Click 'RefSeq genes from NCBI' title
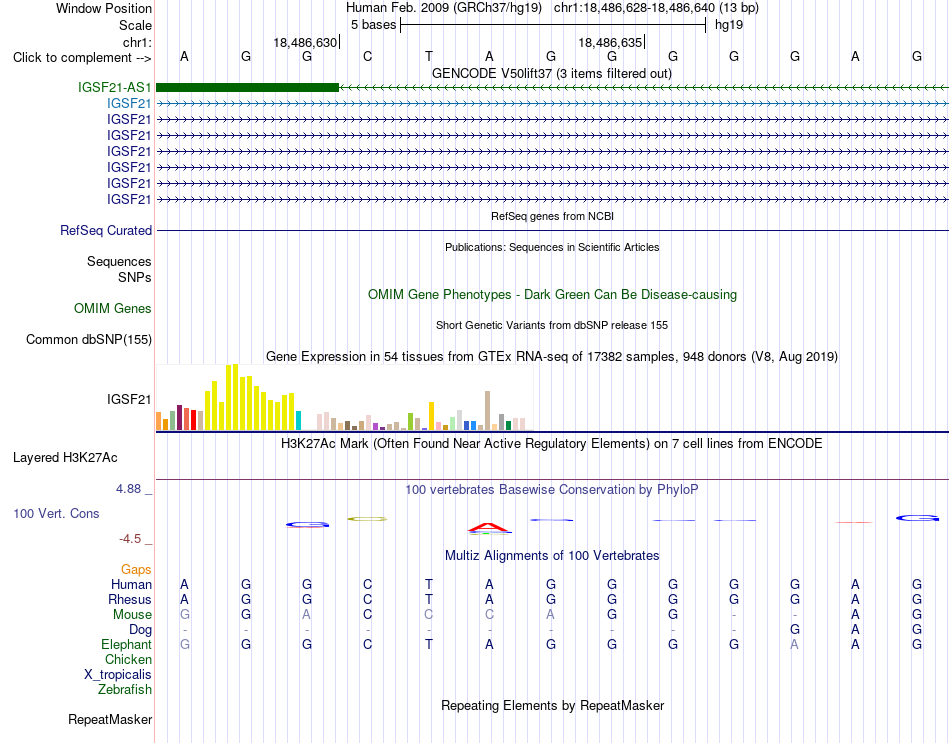 553,216
